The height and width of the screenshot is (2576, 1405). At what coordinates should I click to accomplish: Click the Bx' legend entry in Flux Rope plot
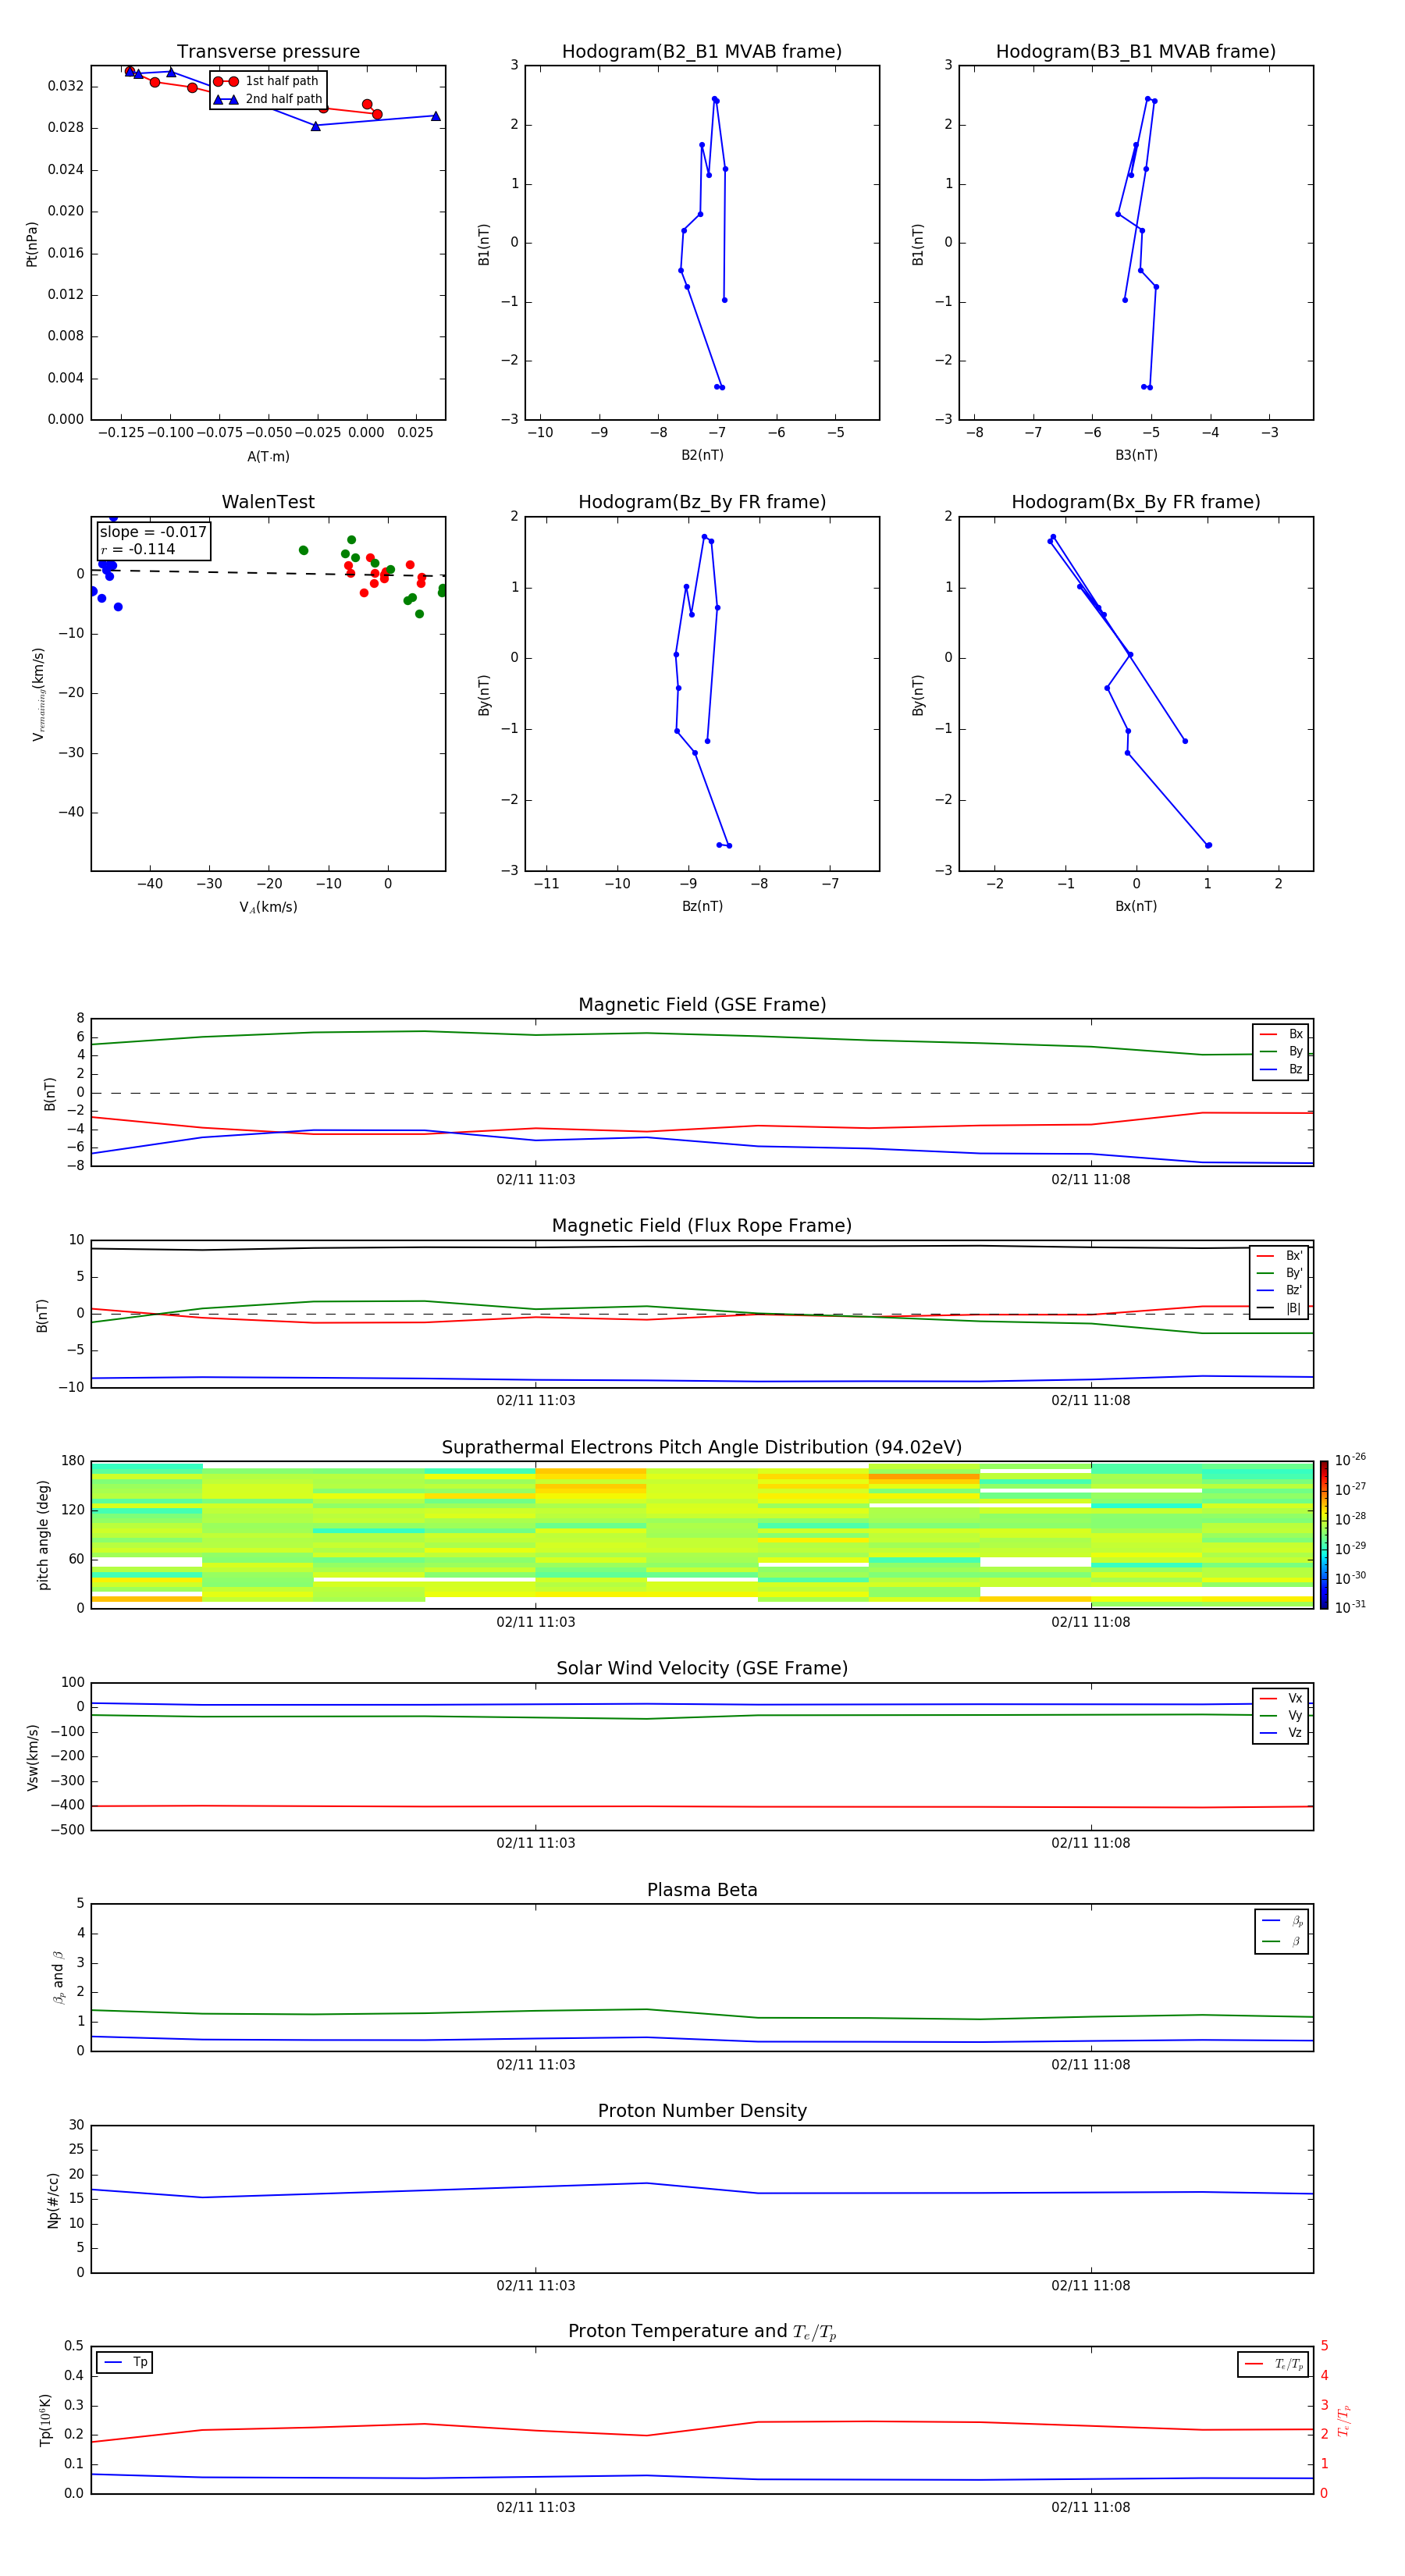click(1280, 1256)
